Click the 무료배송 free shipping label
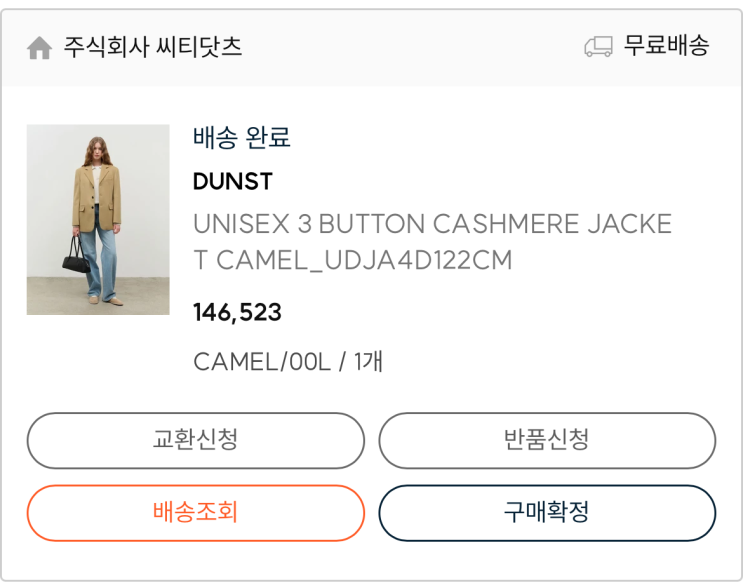The height and width of the screenshot is (583, 743). (x=666, y=46)
